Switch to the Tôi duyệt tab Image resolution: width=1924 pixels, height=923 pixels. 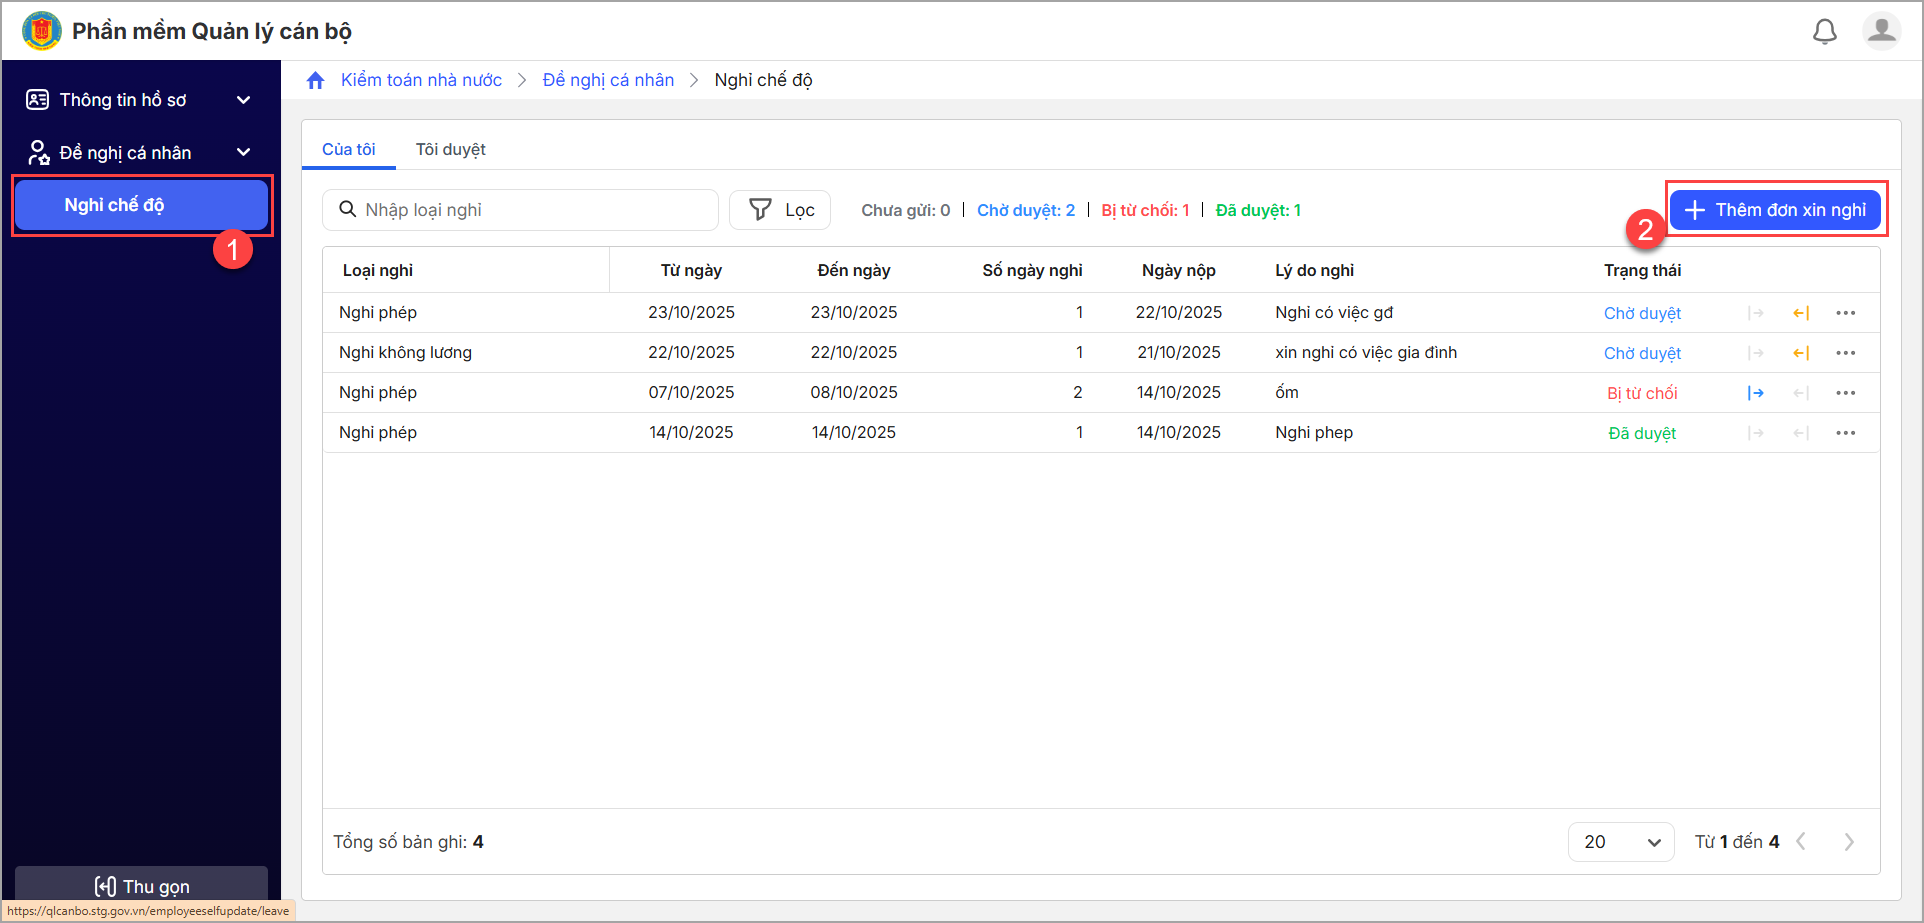(450, 150)
